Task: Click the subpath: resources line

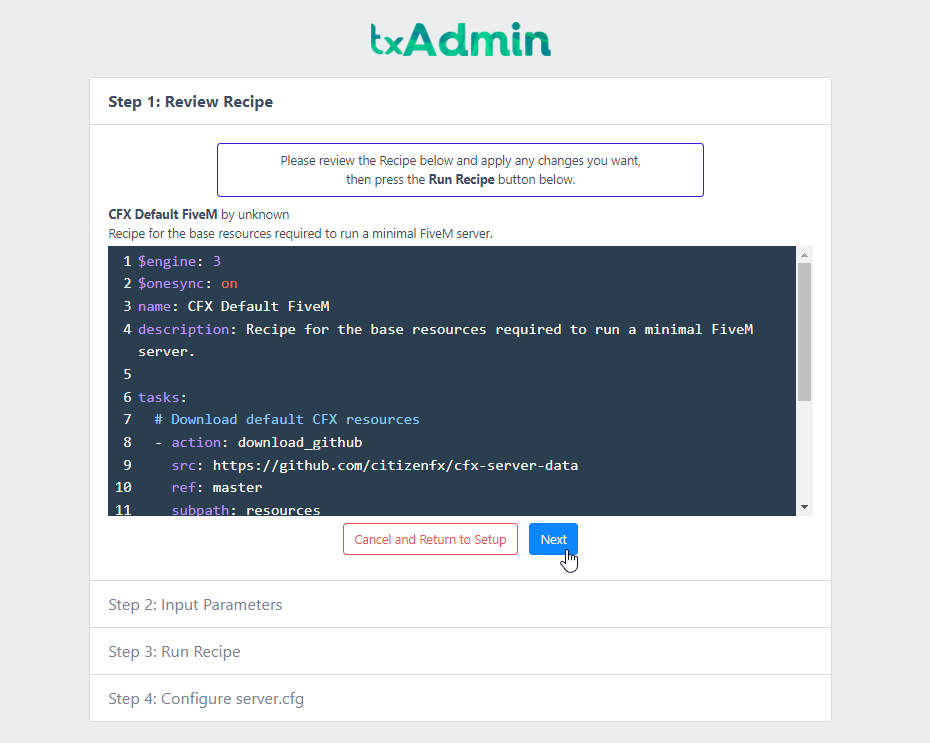Action: click(246, 509)
